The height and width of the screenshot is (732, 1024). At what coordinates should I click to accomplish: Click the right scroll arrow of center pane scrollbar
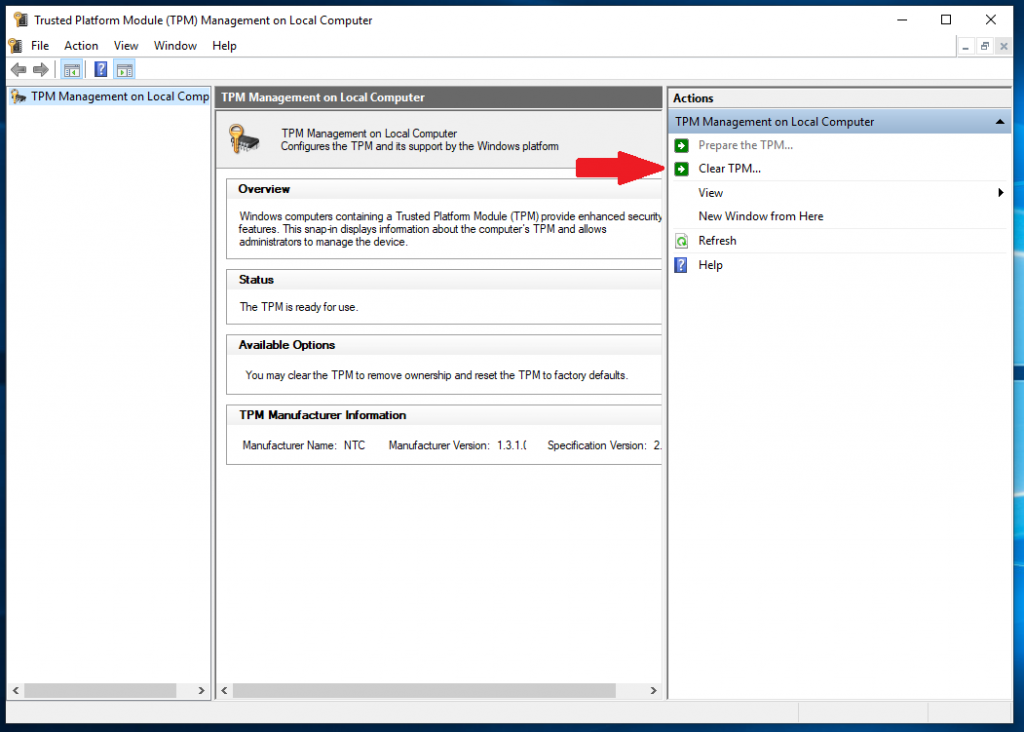[x=653, y=690]
